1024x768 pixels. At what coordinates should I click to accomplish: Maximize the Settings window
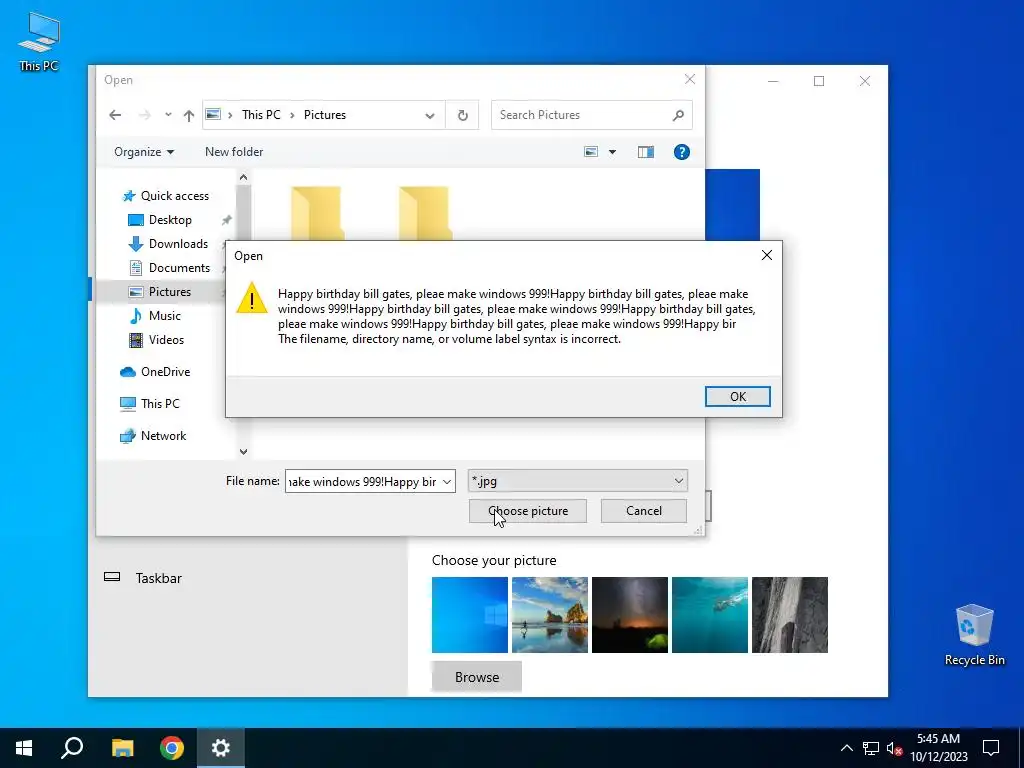pos(819,81)
